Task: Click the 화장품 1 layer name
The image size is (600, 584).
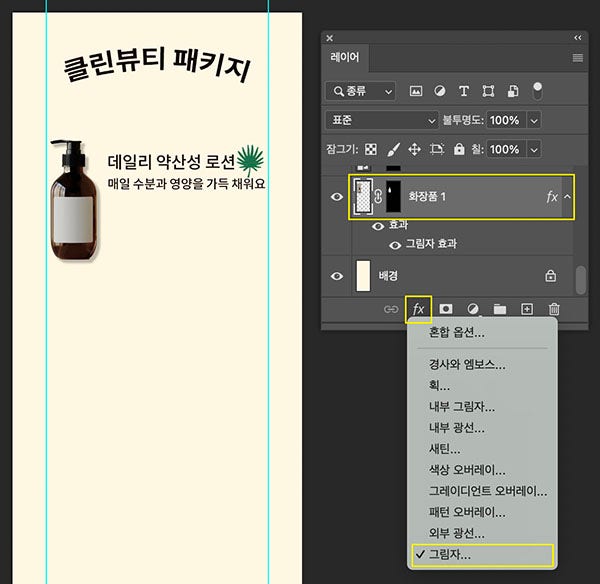Action: click(x=427, y=197)
